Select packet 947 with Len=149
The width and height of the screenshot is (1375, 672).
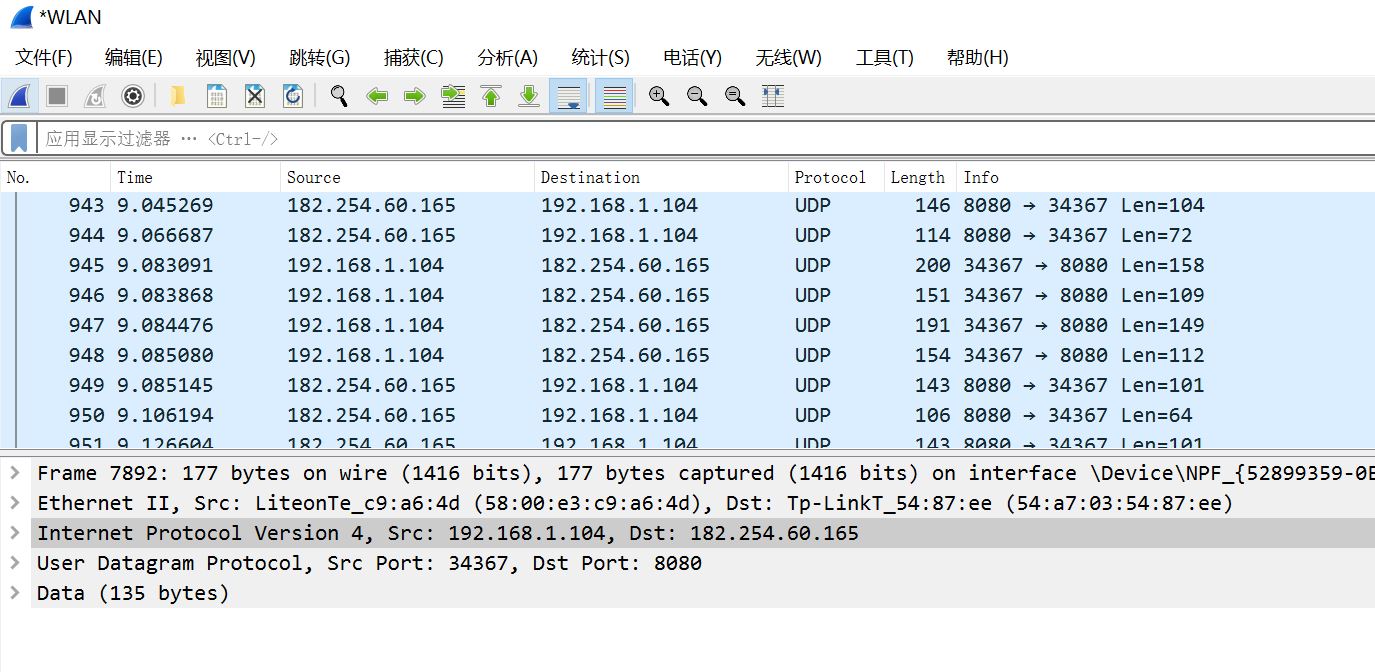tap(687, 325)
